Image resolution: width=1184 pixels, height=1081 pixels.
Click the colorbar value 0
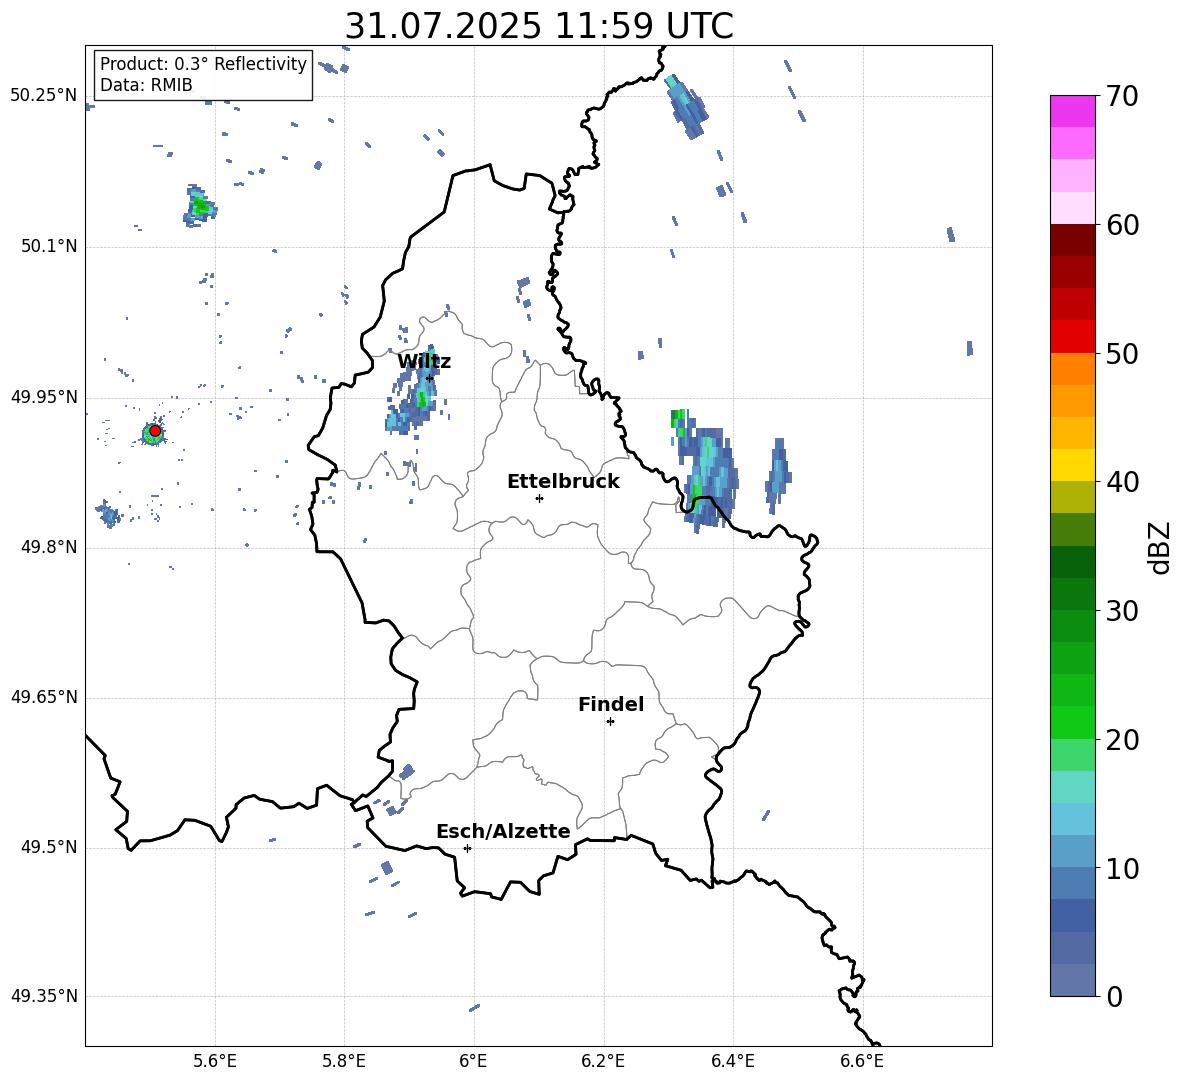coord(1114,996)
